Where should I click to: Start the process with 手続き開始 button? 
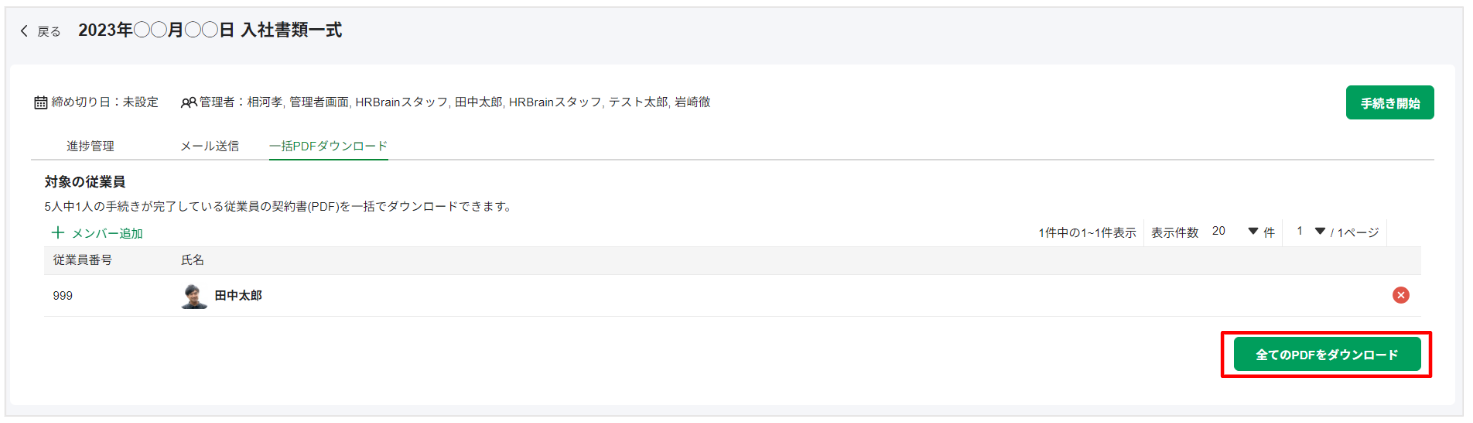click(1390, 103)
